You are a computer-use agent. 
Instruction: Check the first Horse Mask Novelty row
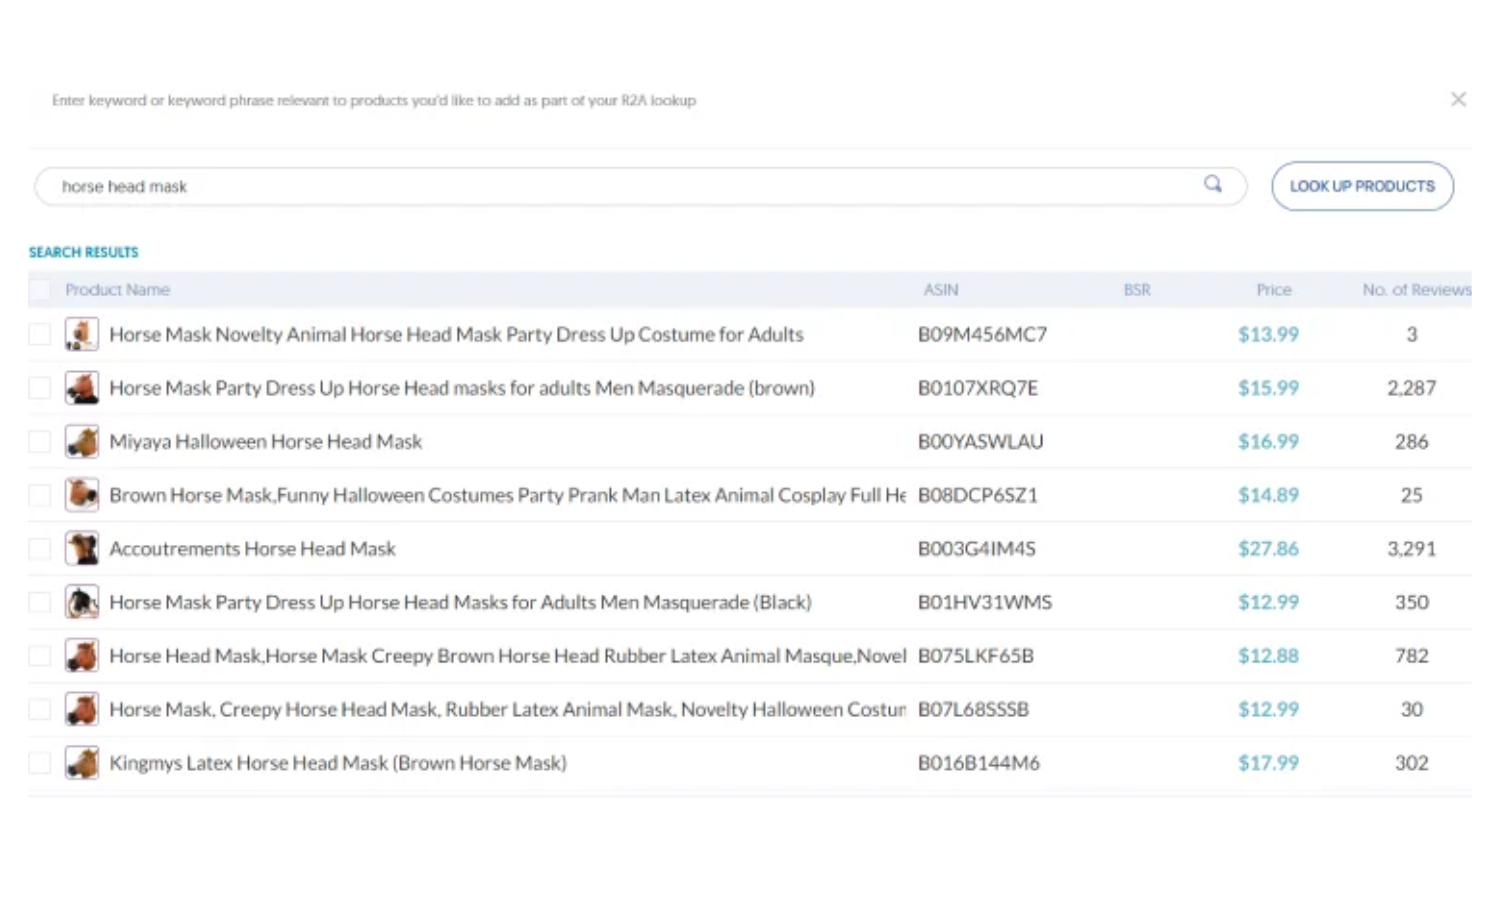click(x=39, y=333)
